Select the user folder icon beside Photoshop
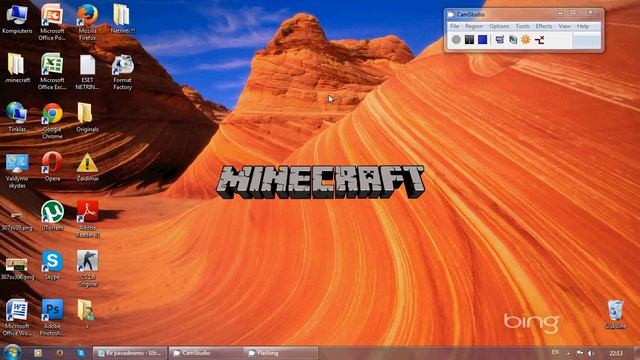The height and width of the screenshot is (360, 640). point(87,314)
